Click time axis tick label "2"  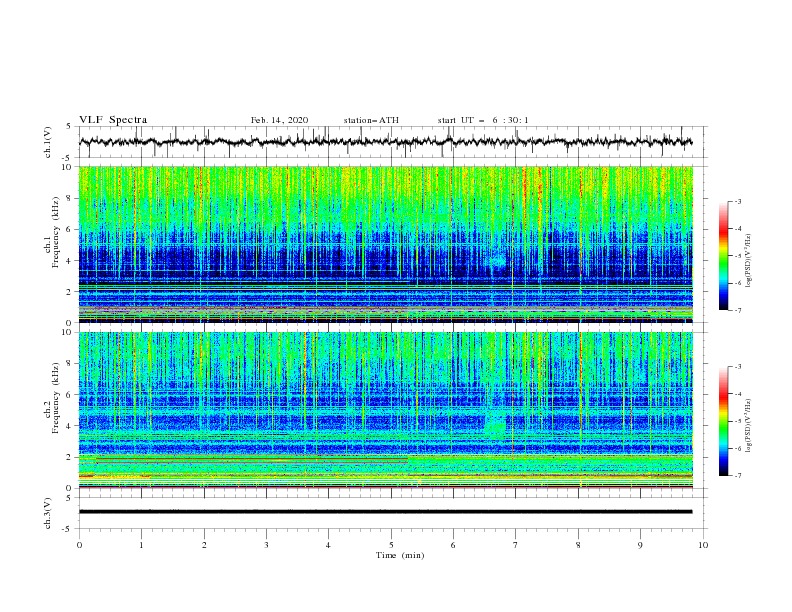(x=204, y=545)
